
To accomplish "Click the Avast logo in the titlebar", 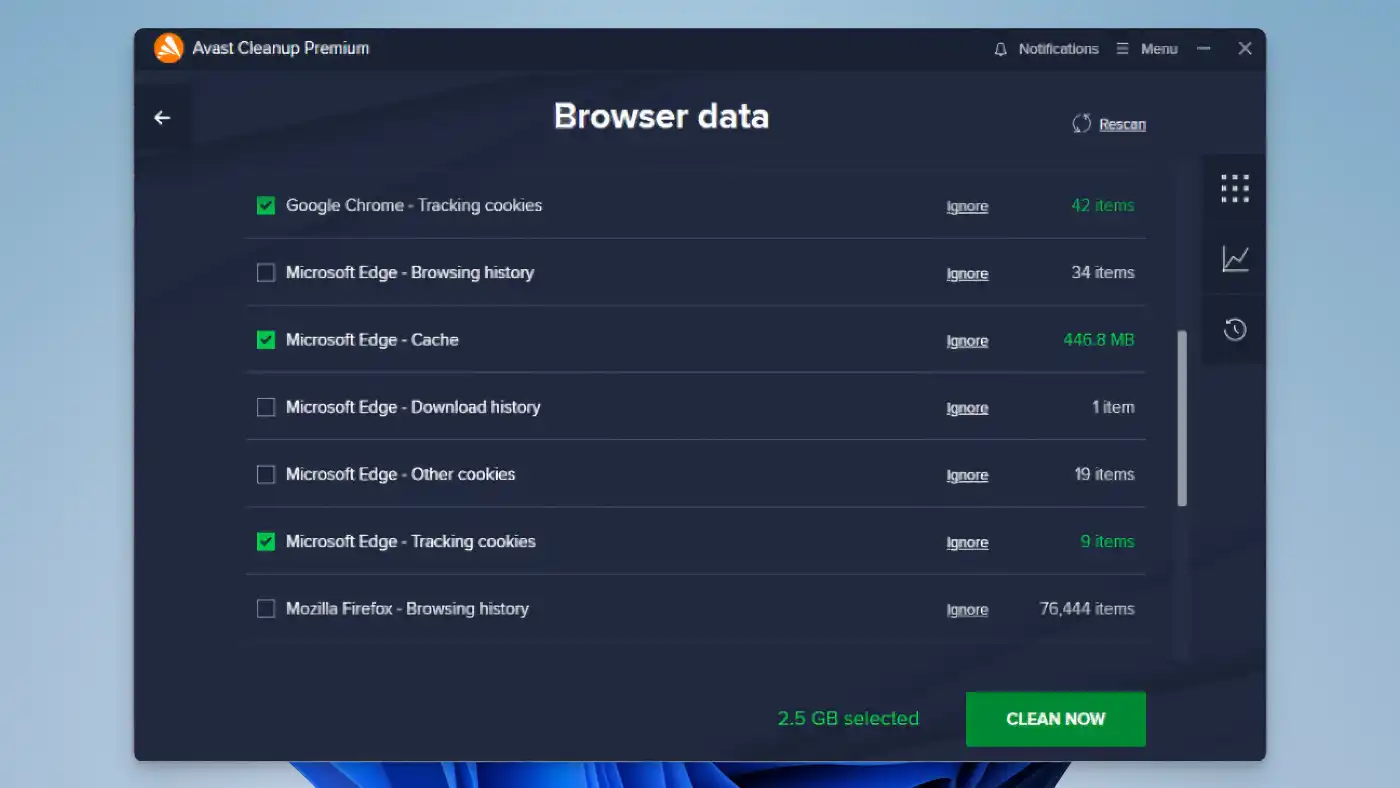I will (168, 47).
